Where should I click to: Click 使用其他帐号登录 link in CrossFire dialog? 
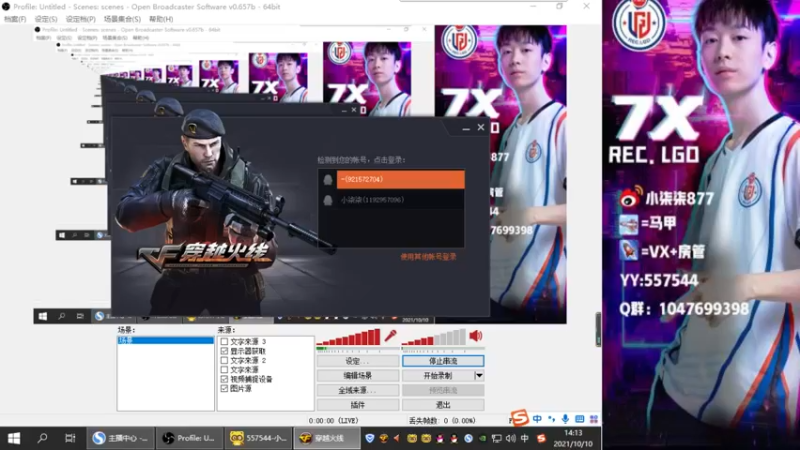click(428, 257)
